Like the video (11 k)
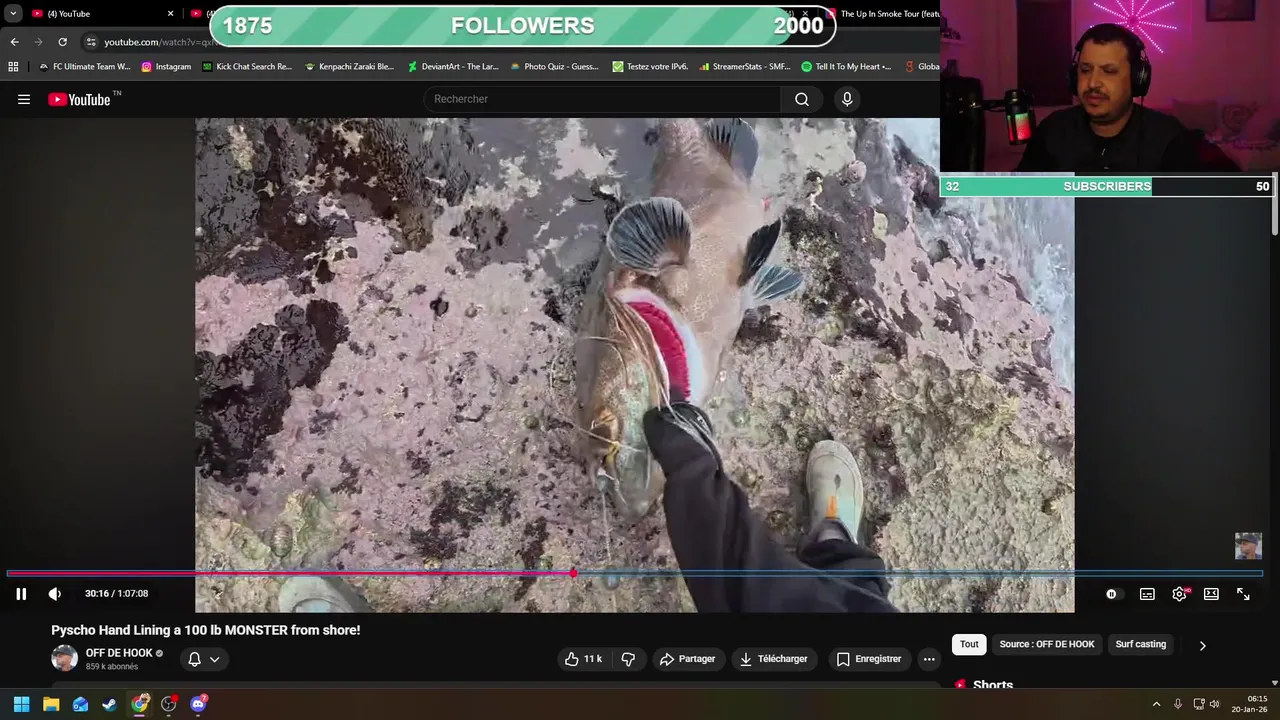 tap(583, 659)
